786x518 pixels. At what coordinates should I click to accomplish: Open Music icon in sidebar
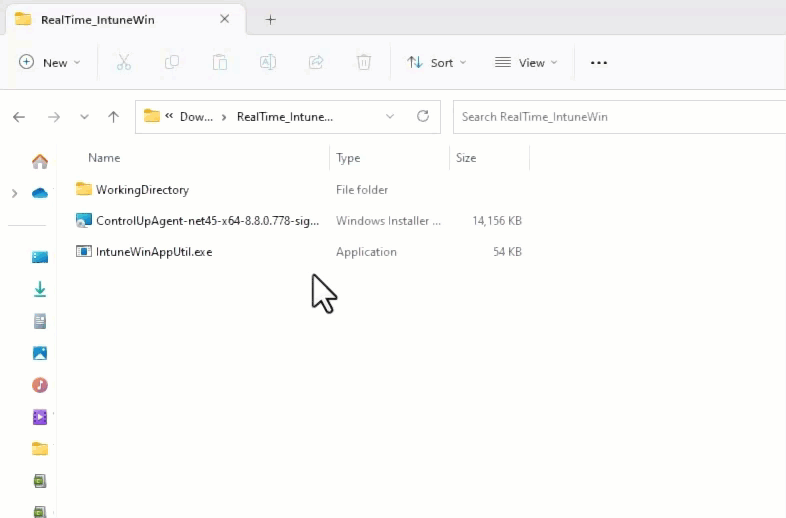click(x=40, y=385)
